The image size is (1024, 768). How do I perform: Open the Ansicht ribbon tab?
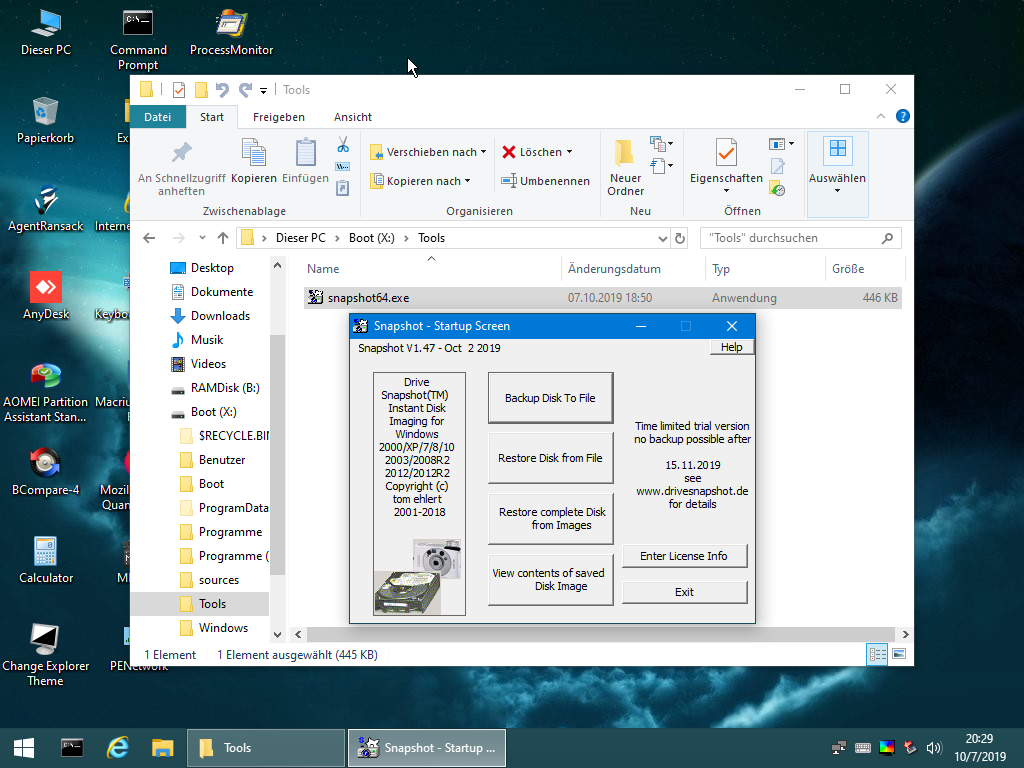[352, 117]
